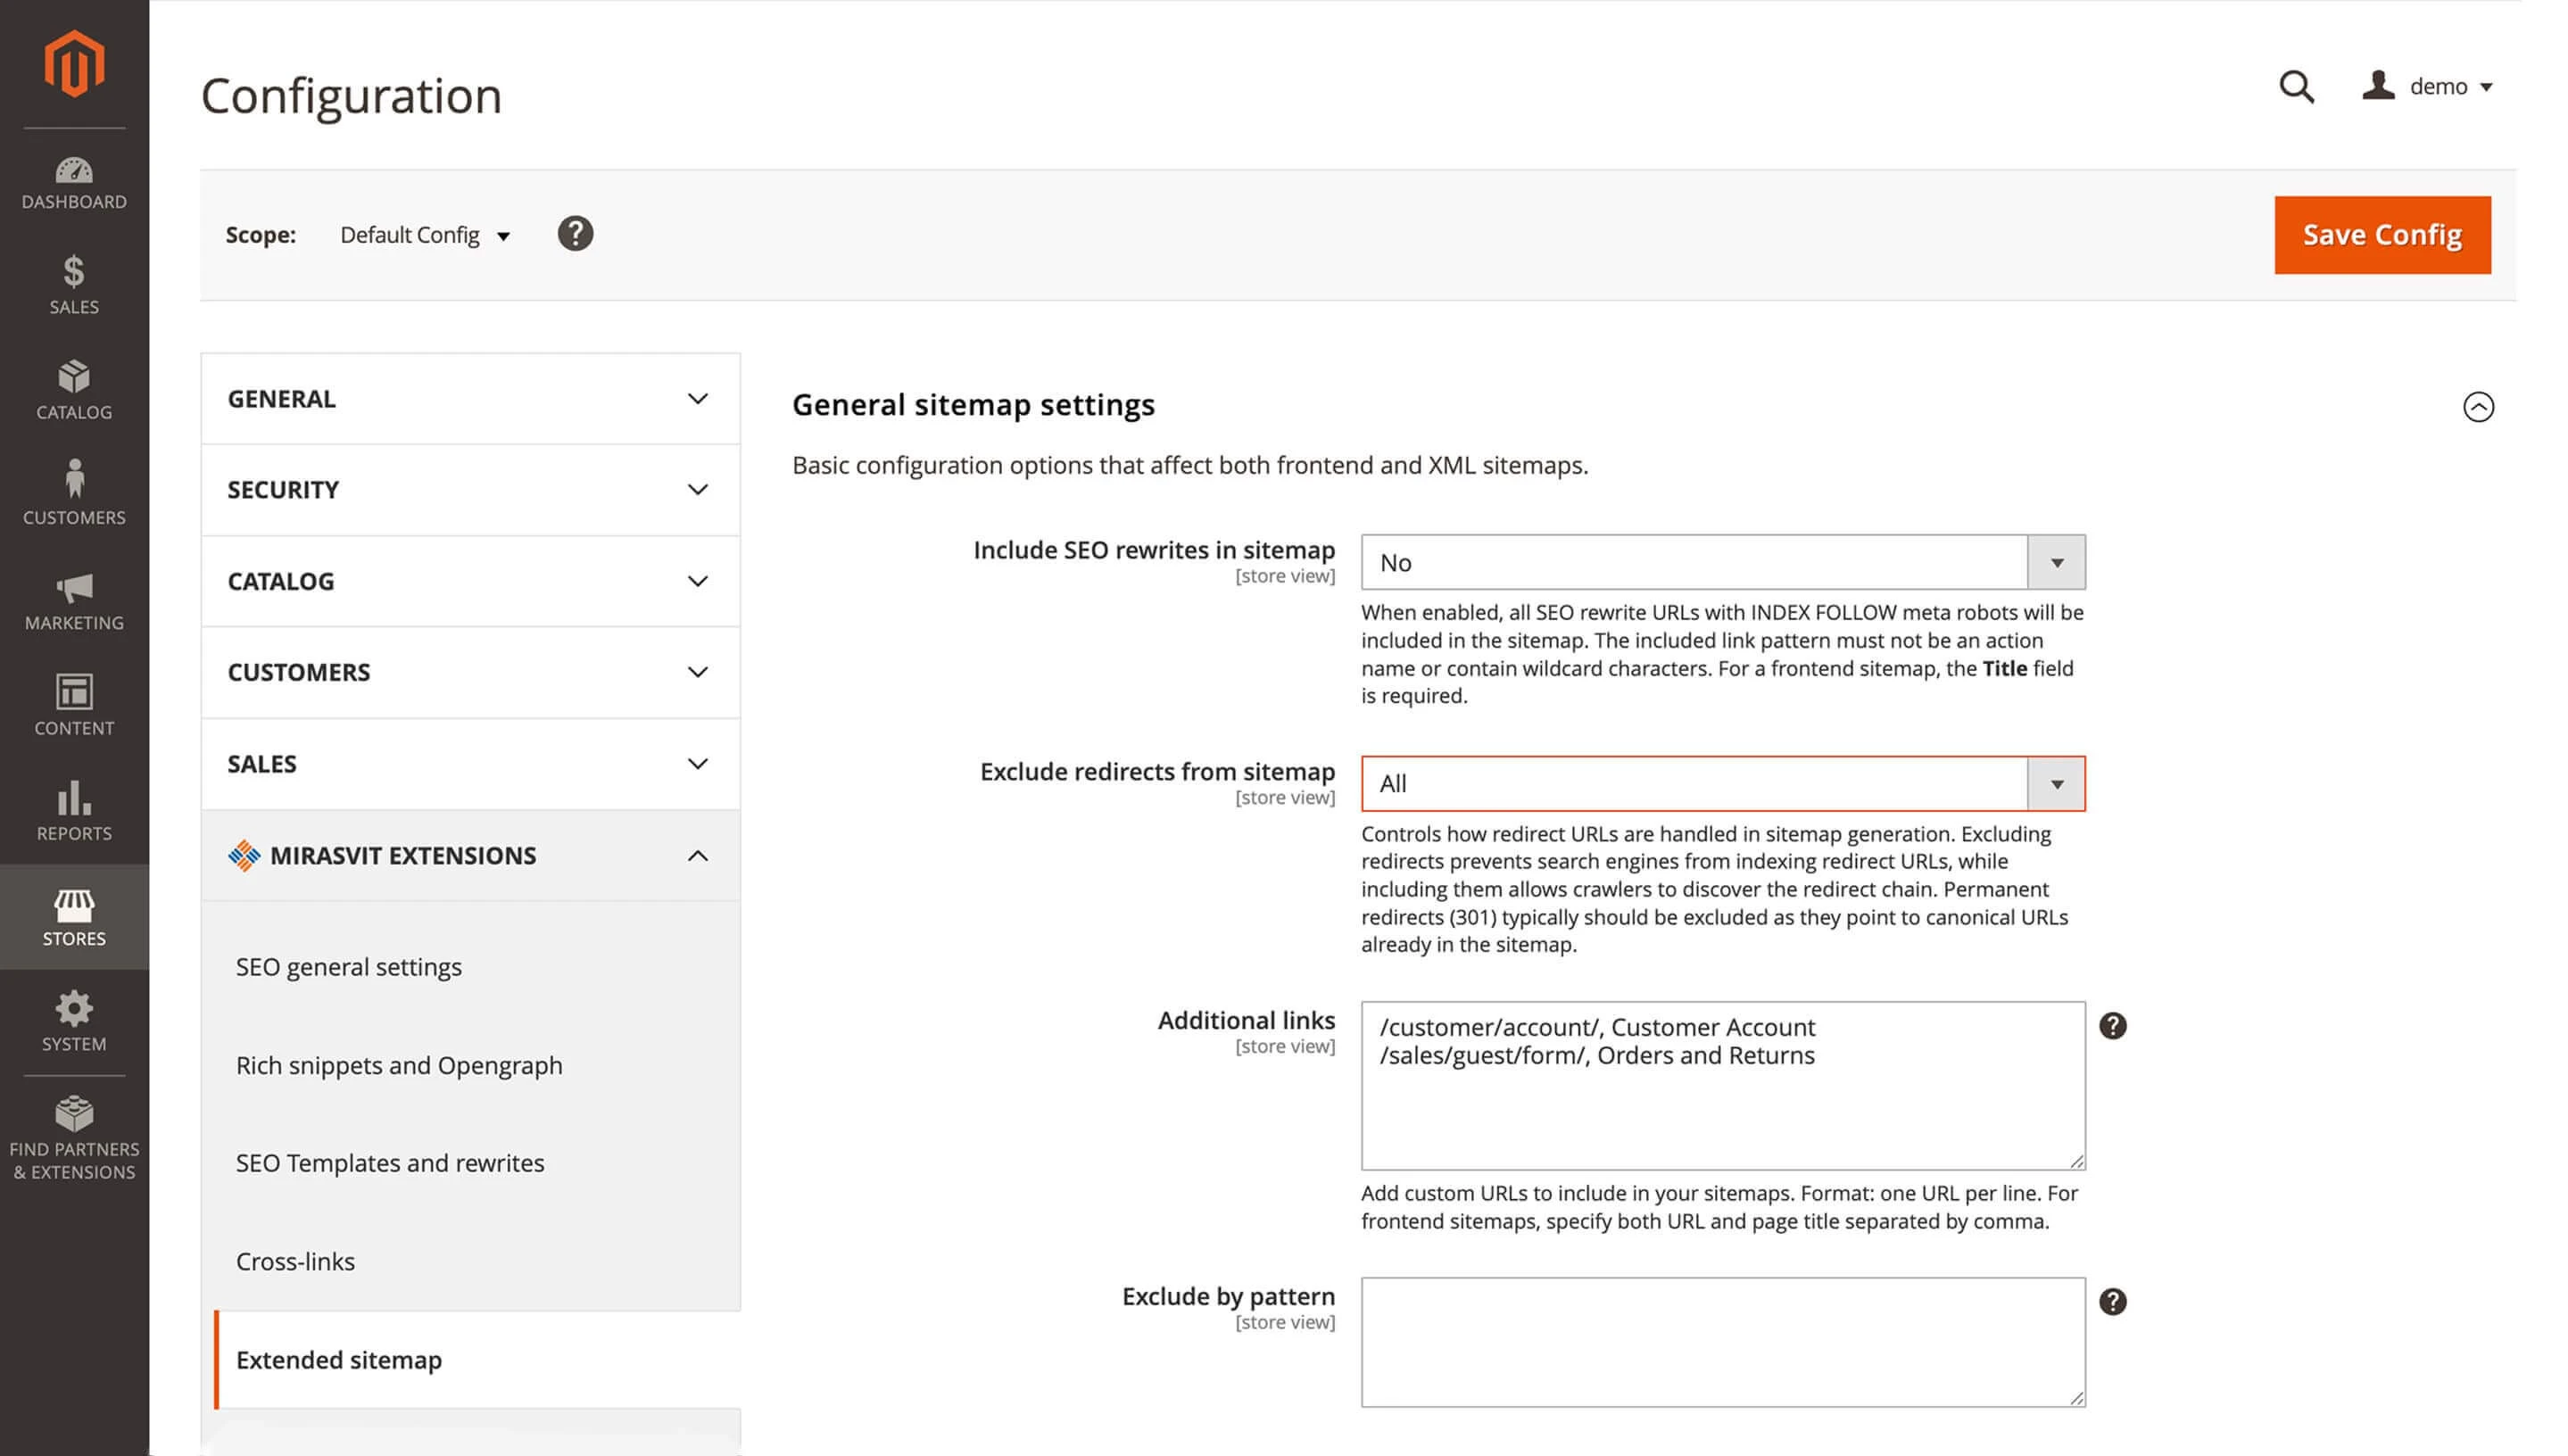The width and height of the screenshot is (2568, 1456).
Task: Open SEO Templates and rewrites section
Action: coord(389,1162)
